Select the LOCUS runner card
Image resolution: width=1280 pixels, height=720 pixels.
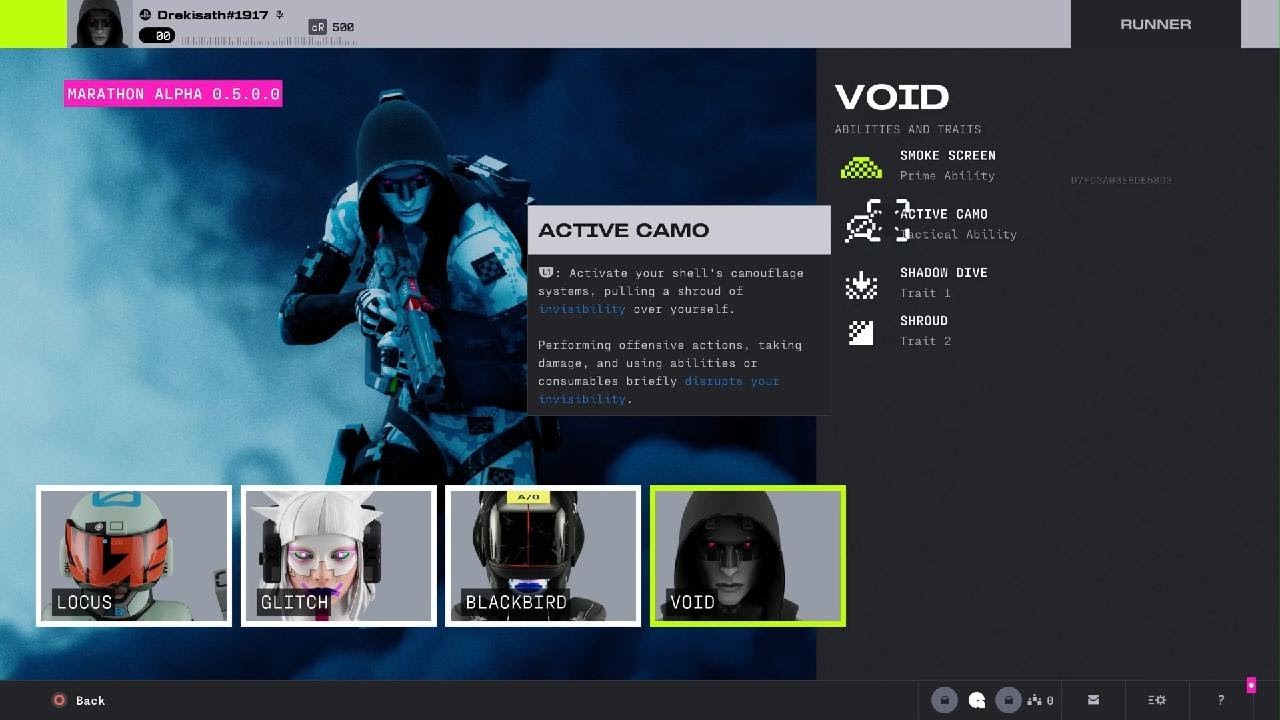pos(134,556)
